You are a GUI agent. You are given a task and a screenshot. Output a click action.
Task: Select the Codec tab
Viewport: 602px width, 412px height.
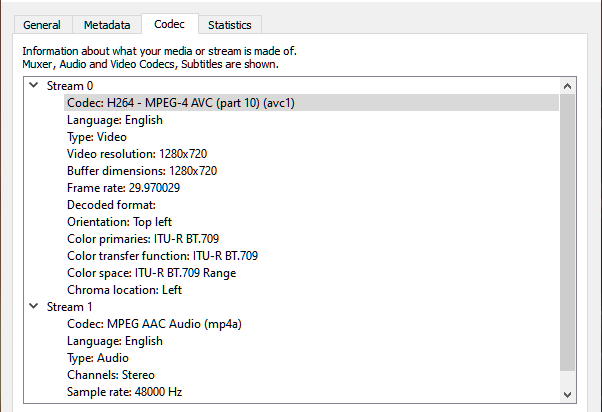169,23
